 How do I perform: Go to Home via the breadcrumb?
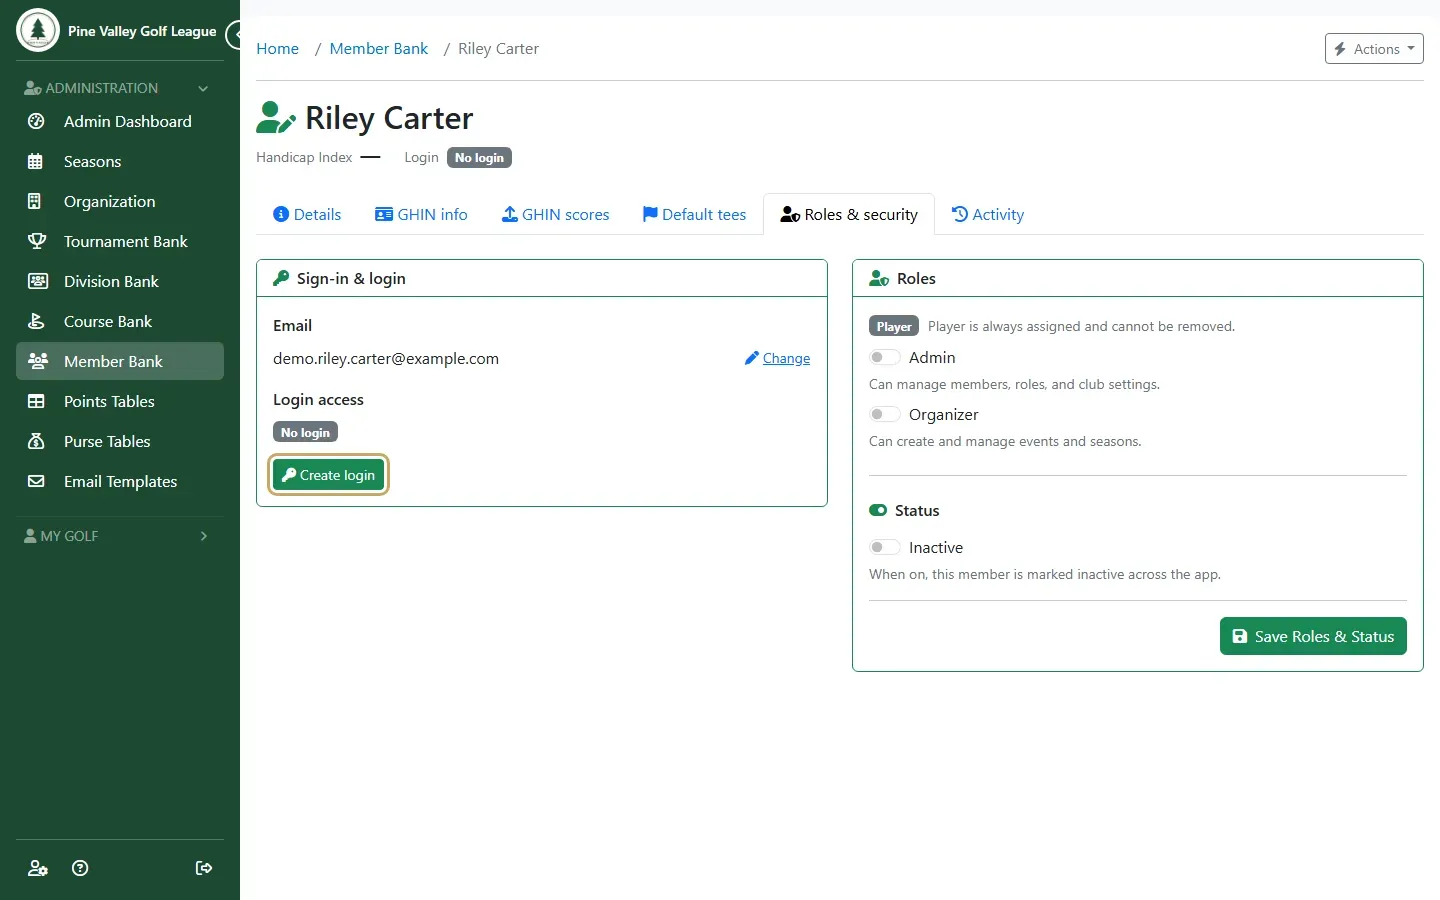(277, 49)
